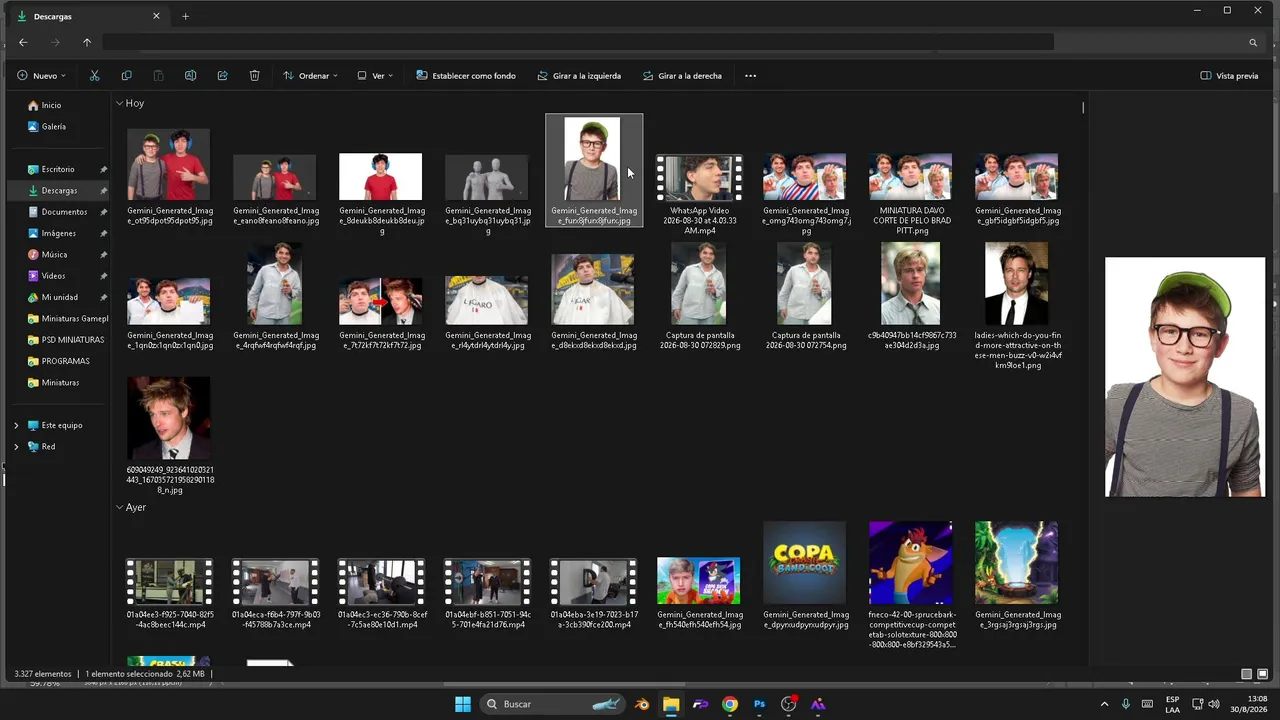Expand the Red tree node

(16, 447)
